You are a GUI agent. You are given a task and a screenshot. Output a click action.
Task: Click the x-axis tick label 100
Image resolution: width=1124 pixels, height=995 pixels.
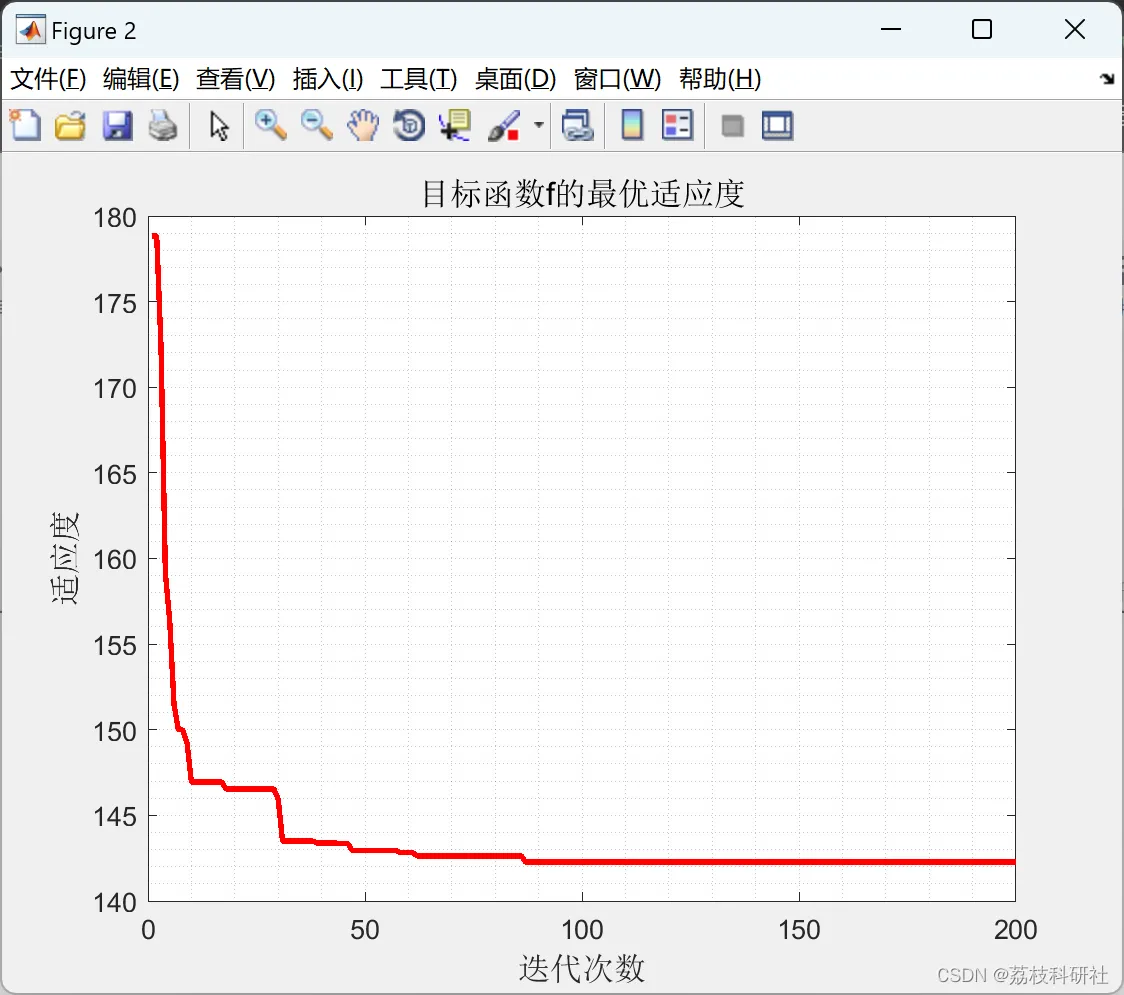tap(582, 930)
